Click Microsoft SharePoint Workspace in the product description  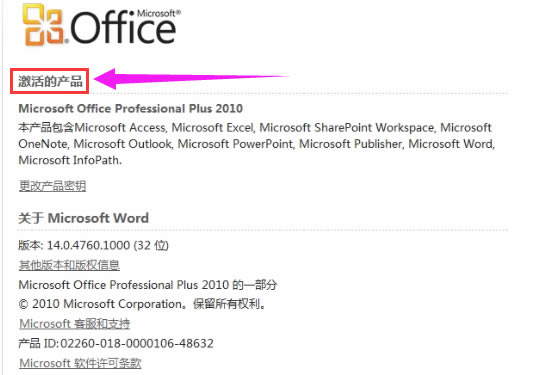(x=347, y=128)
